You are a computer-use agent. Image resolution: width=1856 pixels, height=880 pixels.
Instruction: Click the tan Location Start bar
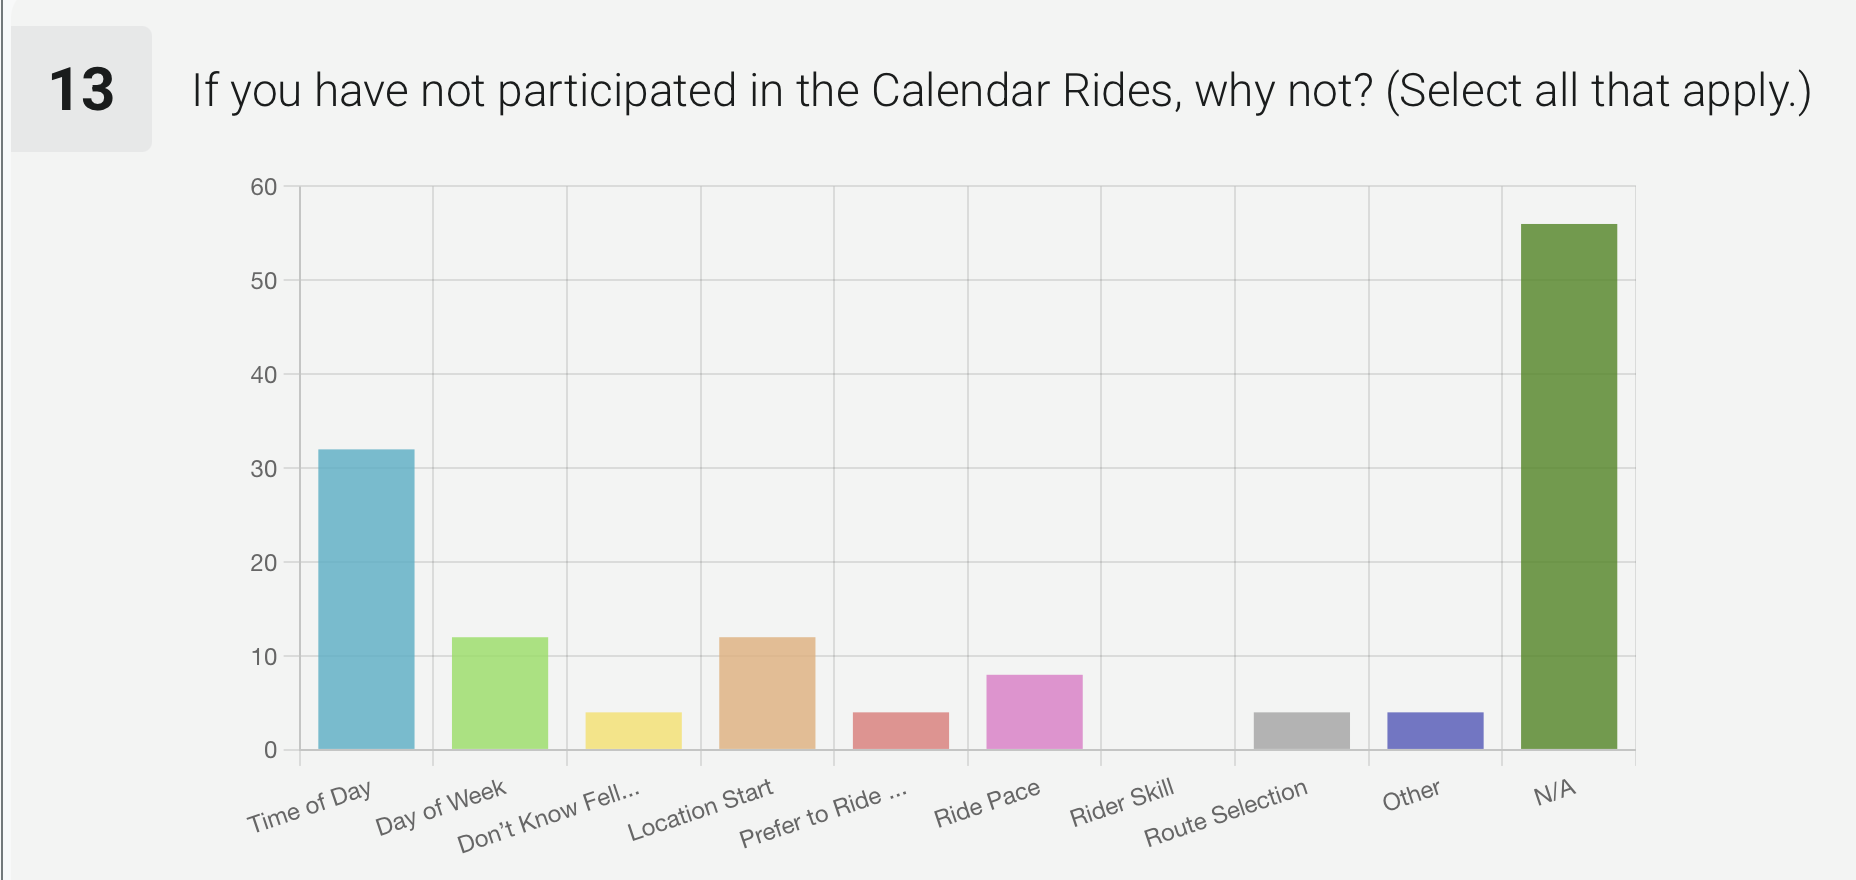tap(767, 692)
